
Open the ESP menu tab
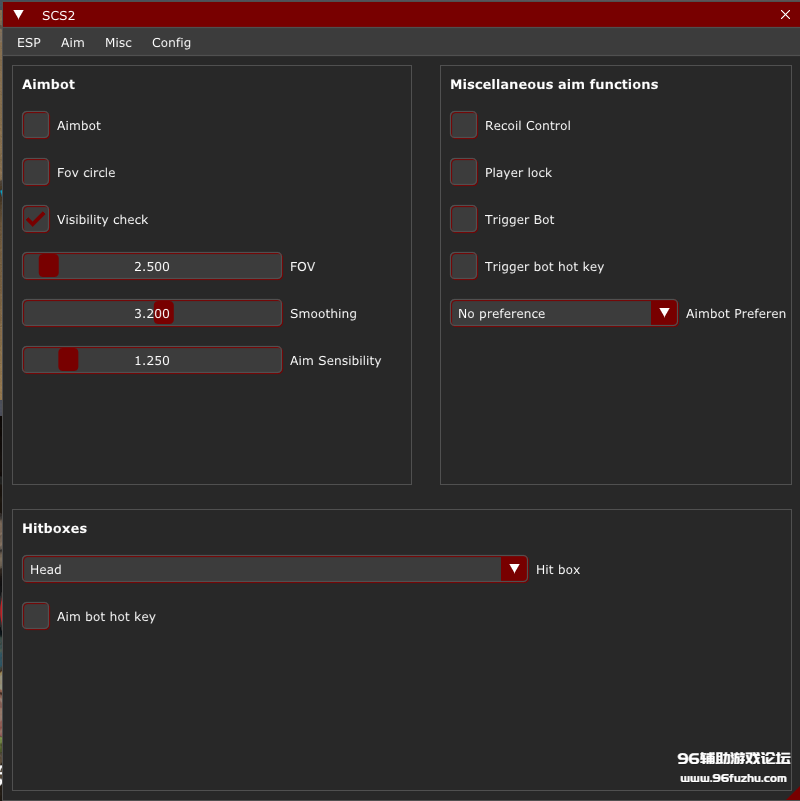pyautogui.click(x=29, y=43)
